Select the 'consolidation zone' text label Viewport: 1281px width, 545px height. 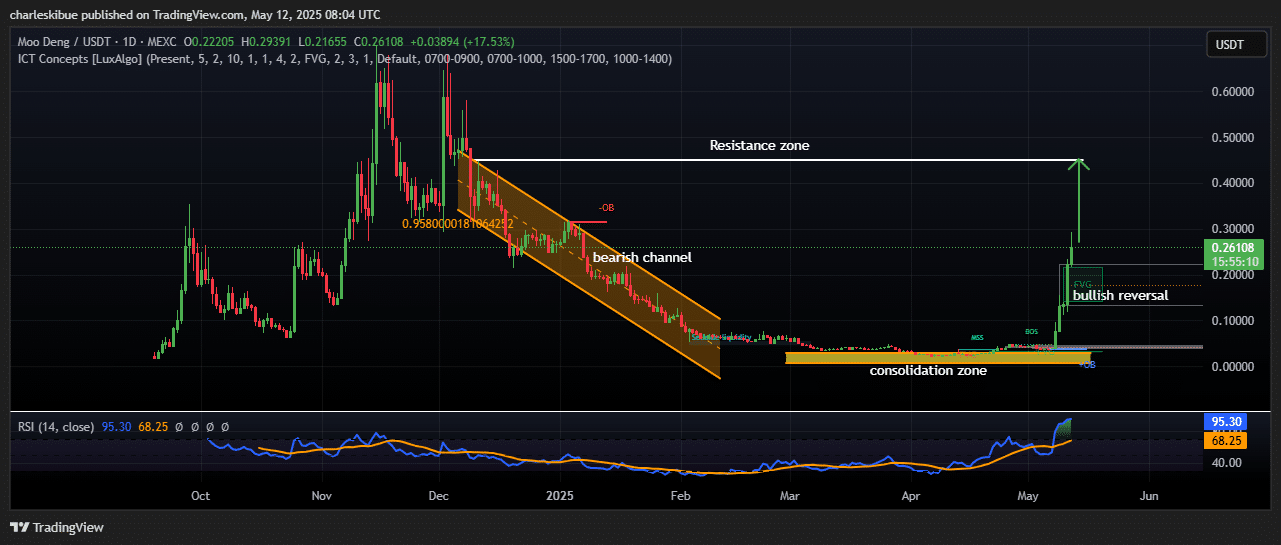pyautogui.click(x=927, y=371)
